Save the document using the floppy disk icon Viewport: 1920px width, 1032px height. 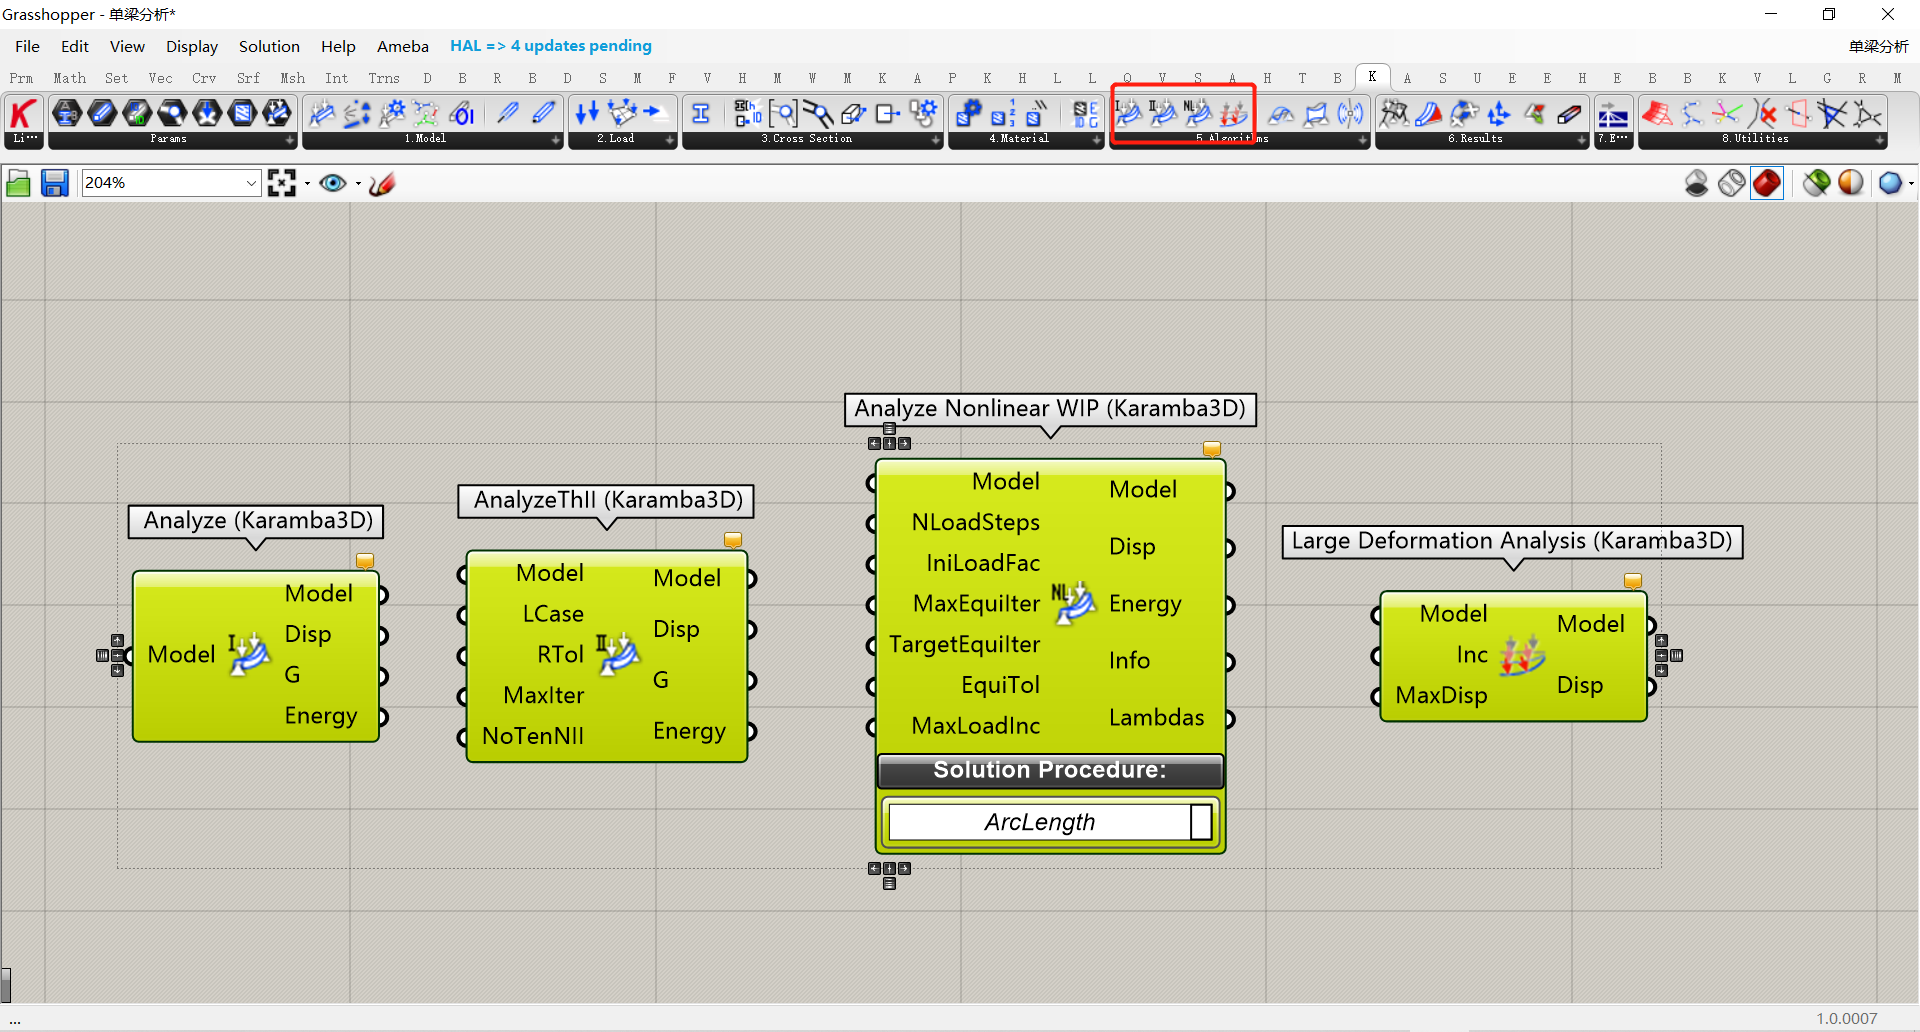(x=54, y=183)
